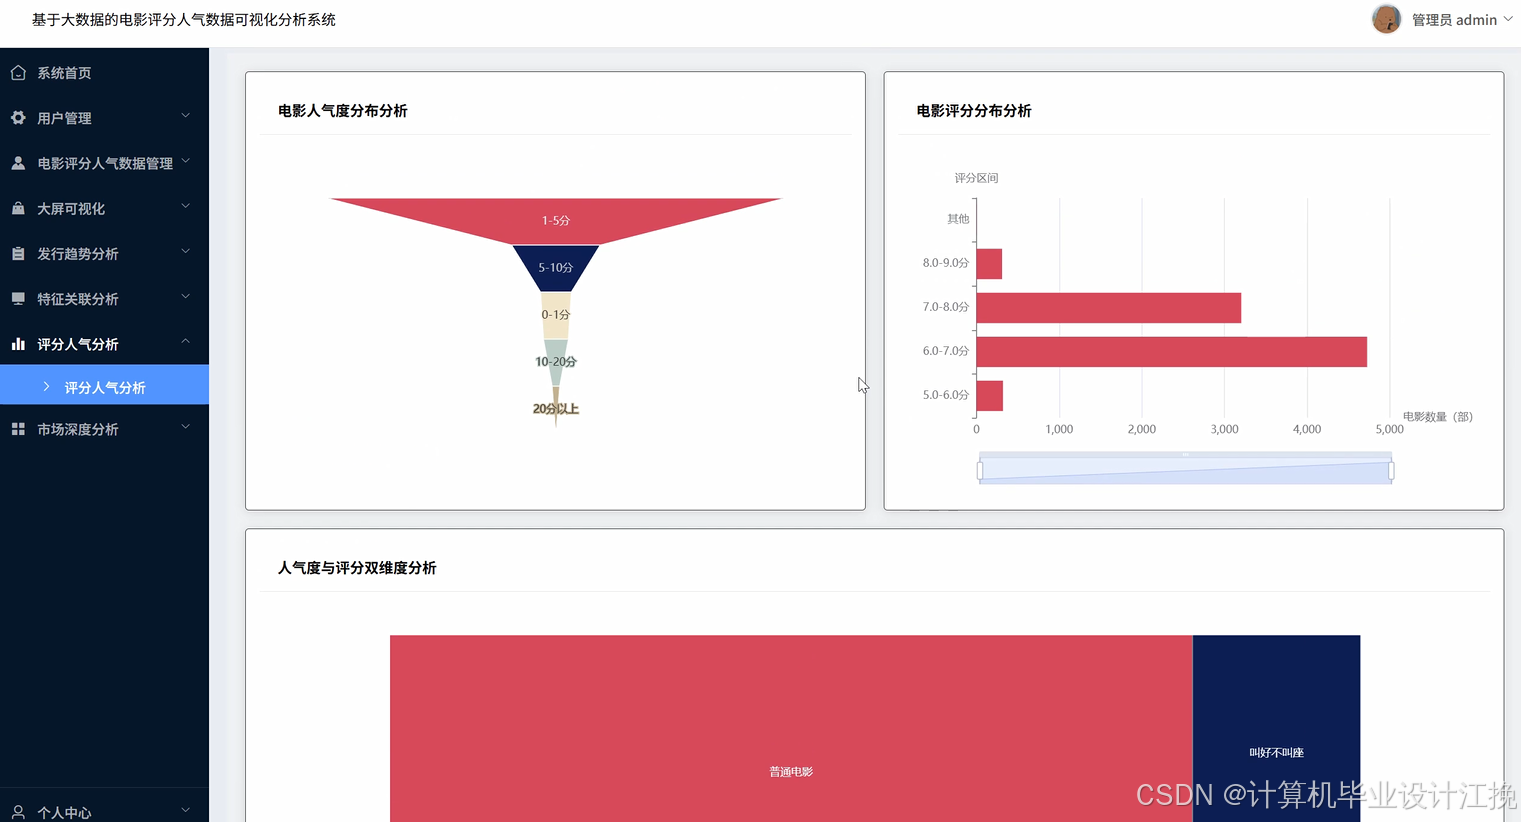This screenshot has height=822, width=1521.
Task: Click the bag icon beside 大屏可视化
Action: pos(18,208)
